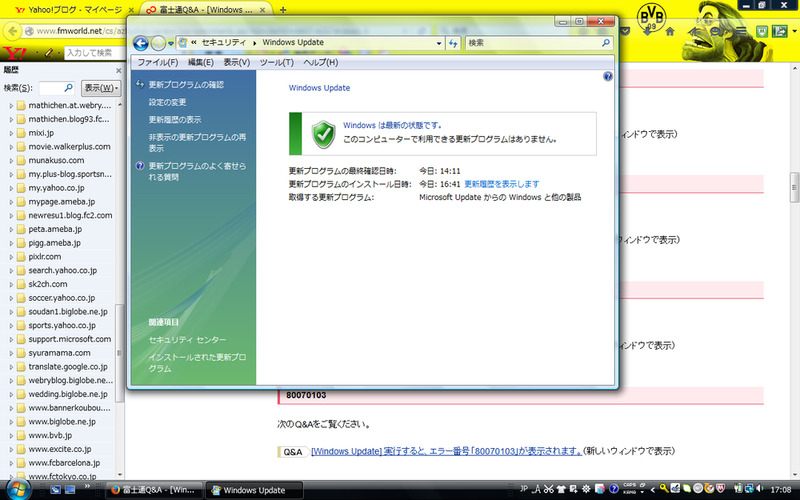Select www.fcbarcelona.jp history entry
This screenshot has width=800, height=500.
point(64,463)
